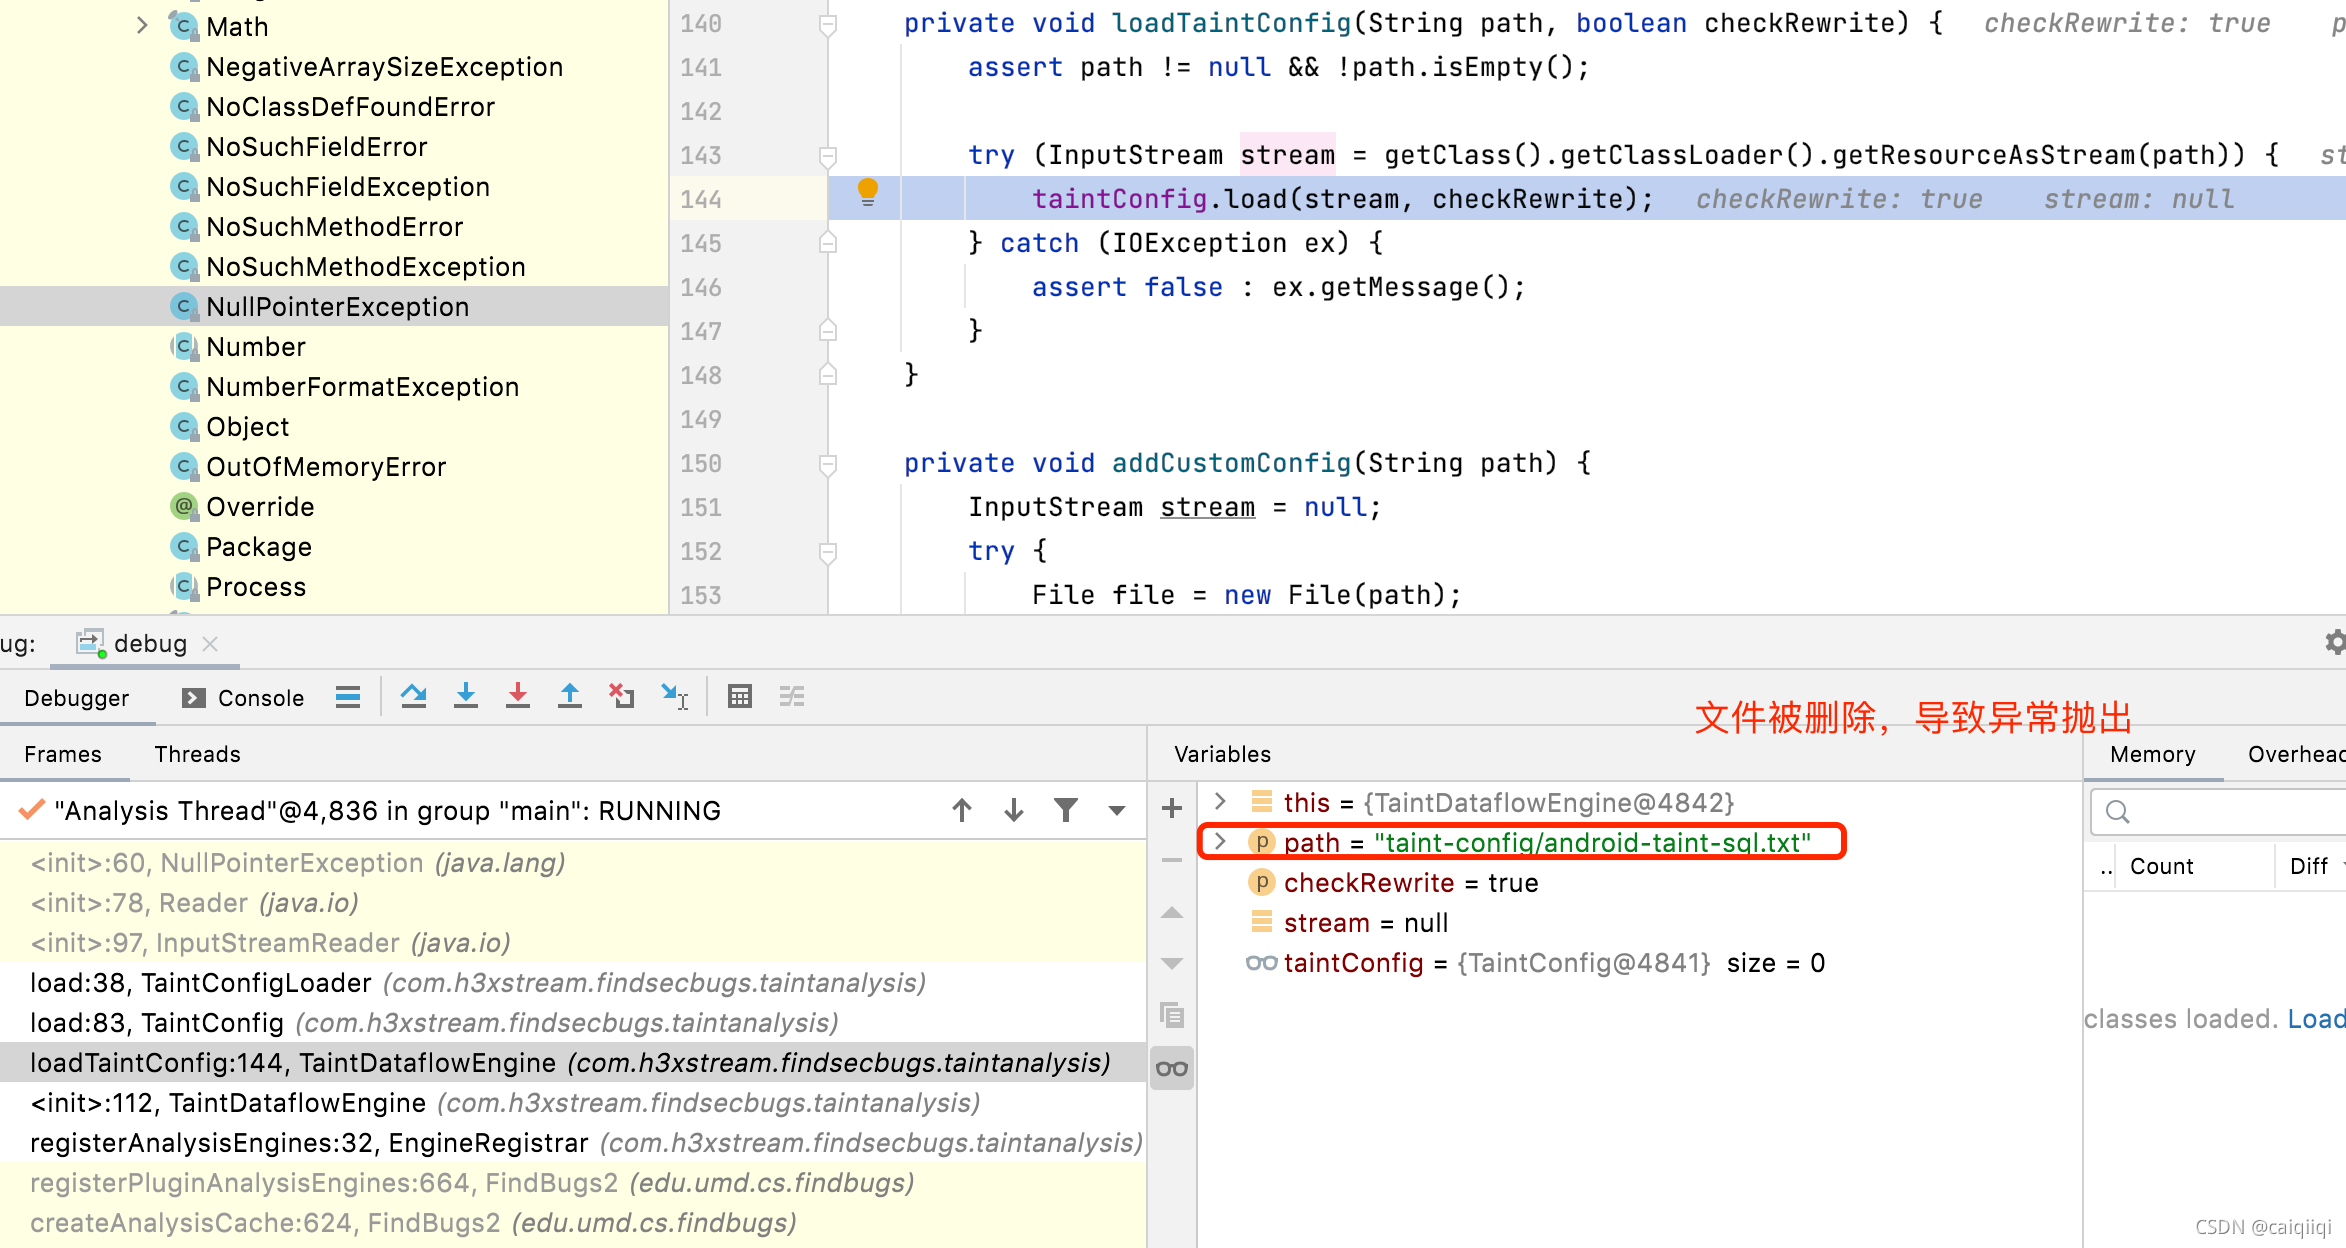2346x1248 pixels.
Task: Select the stream = null variable
Action: pyautogui.click(x=1365, y=922)
